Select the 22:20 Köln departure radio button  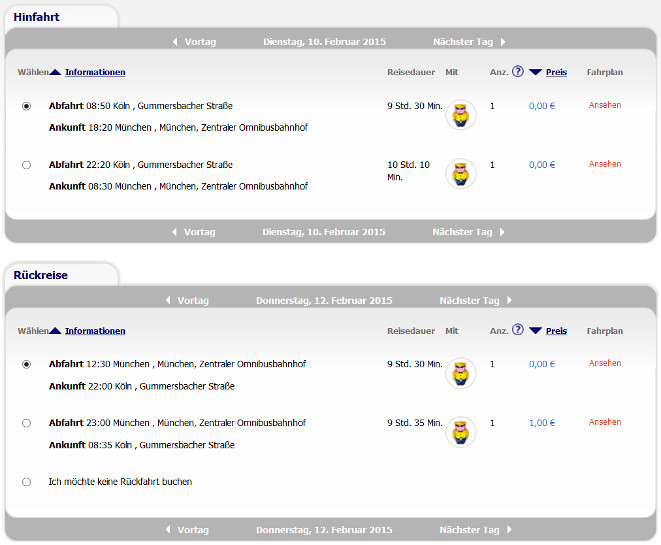point(26,165)
